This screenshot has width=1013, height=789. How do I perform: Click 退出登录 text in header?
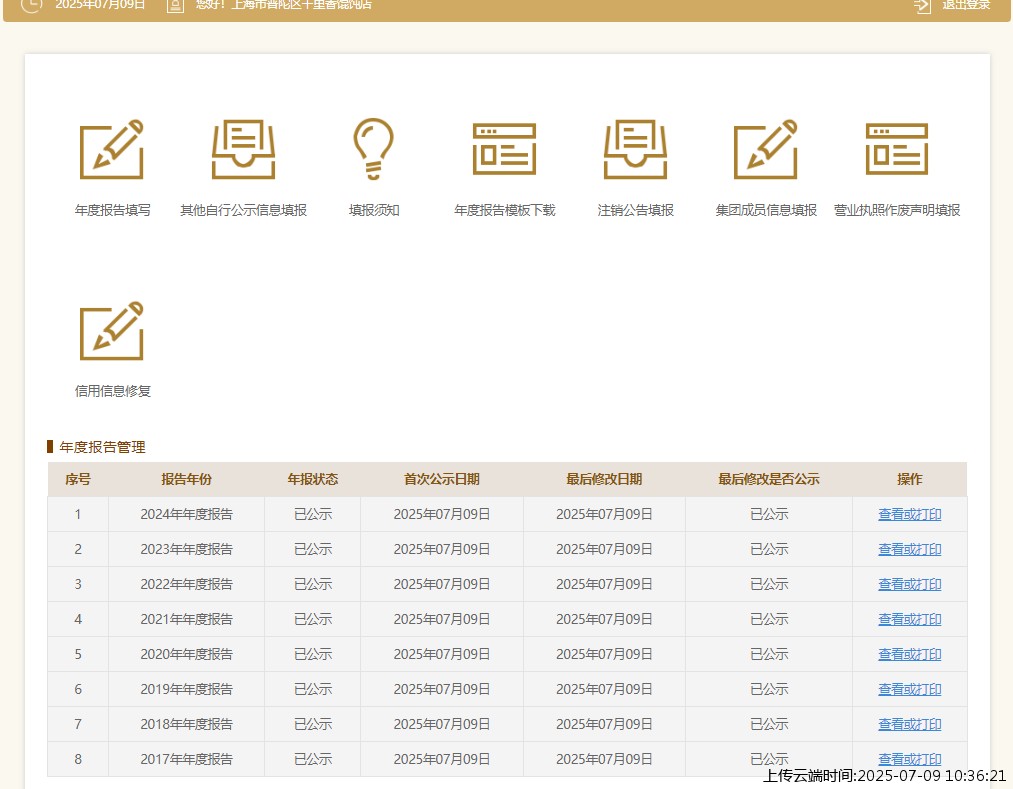pos(966,5)
